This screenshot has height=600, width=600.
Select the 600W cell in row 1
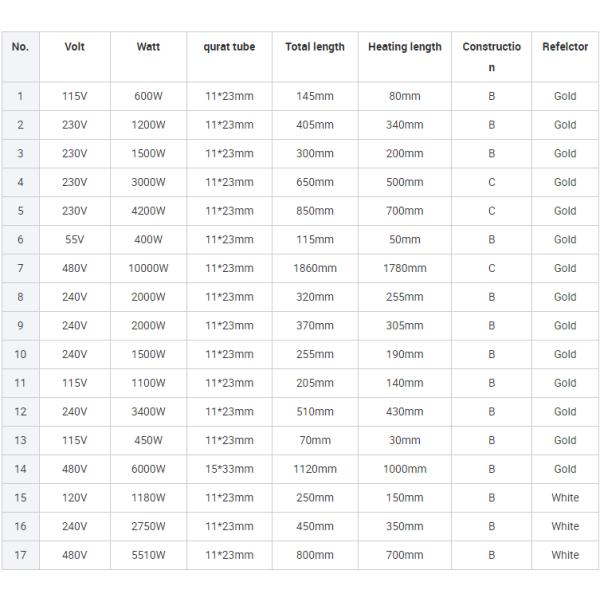point(148,96)
